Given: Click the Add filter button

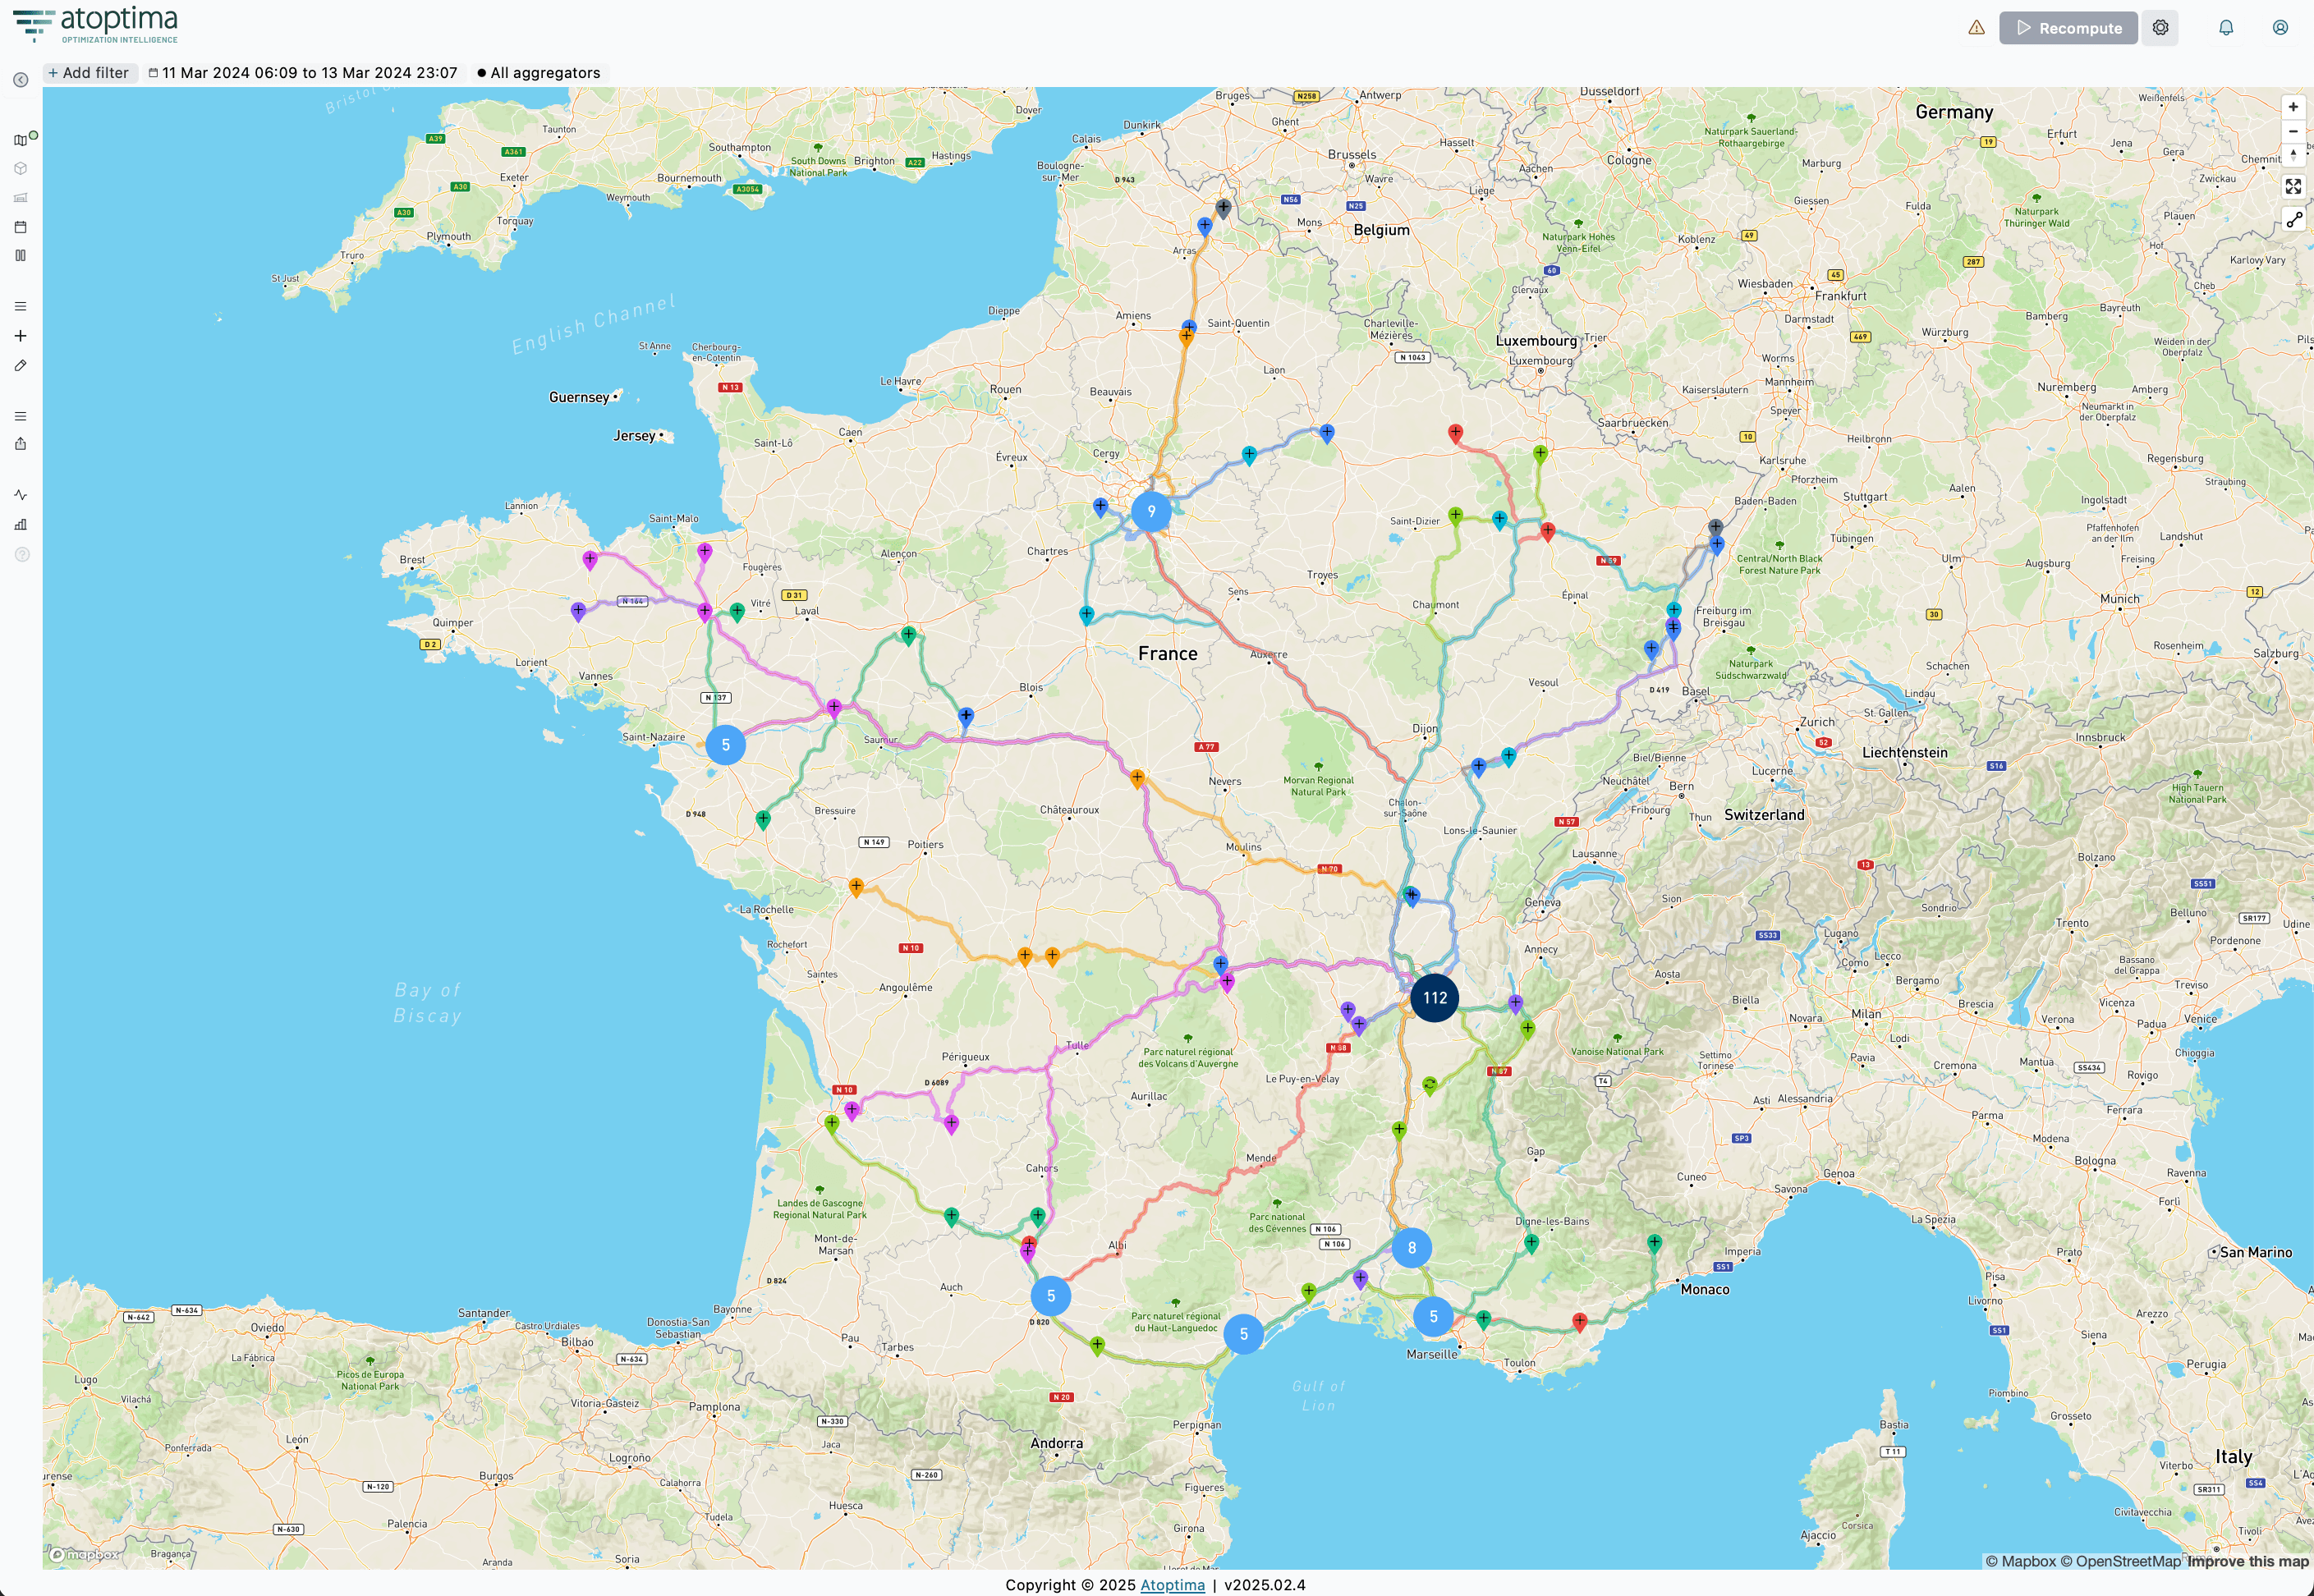Looking at the screenshot, I should 89,73.
